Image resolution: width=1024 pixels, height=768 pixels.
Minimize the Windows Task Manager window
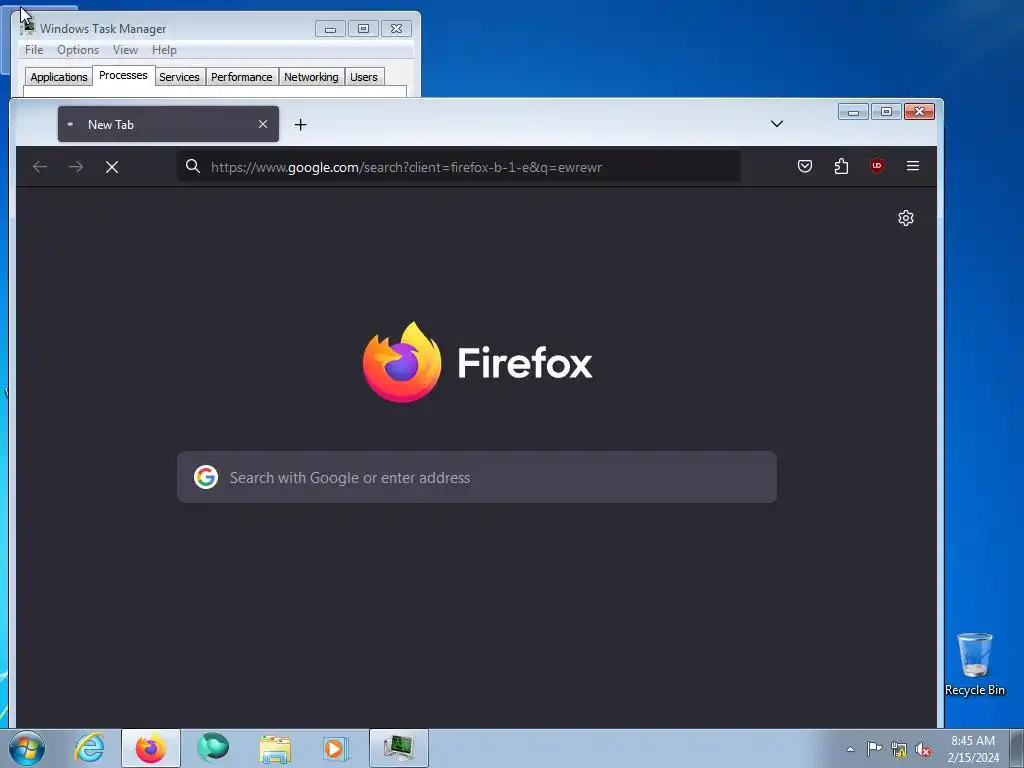click(330, 29)
